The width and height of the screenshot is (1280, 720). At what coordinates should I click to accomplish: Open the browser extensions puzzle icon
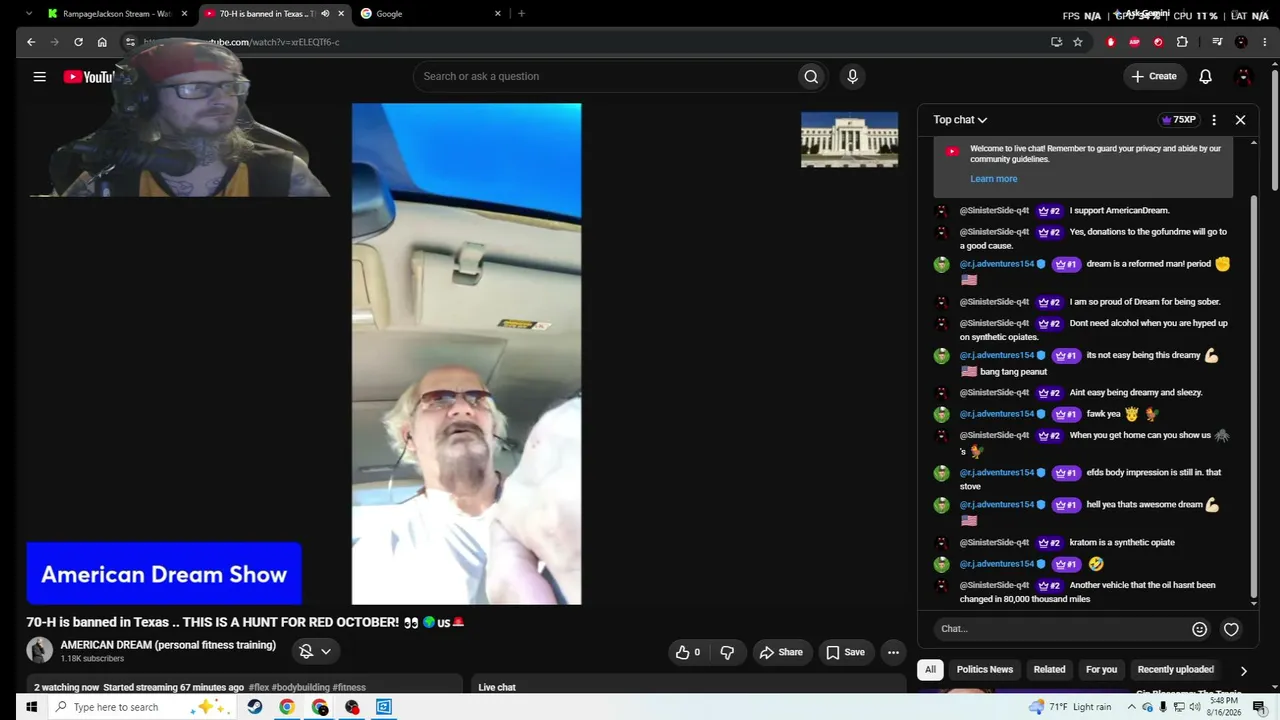[x=1182, y=42]
